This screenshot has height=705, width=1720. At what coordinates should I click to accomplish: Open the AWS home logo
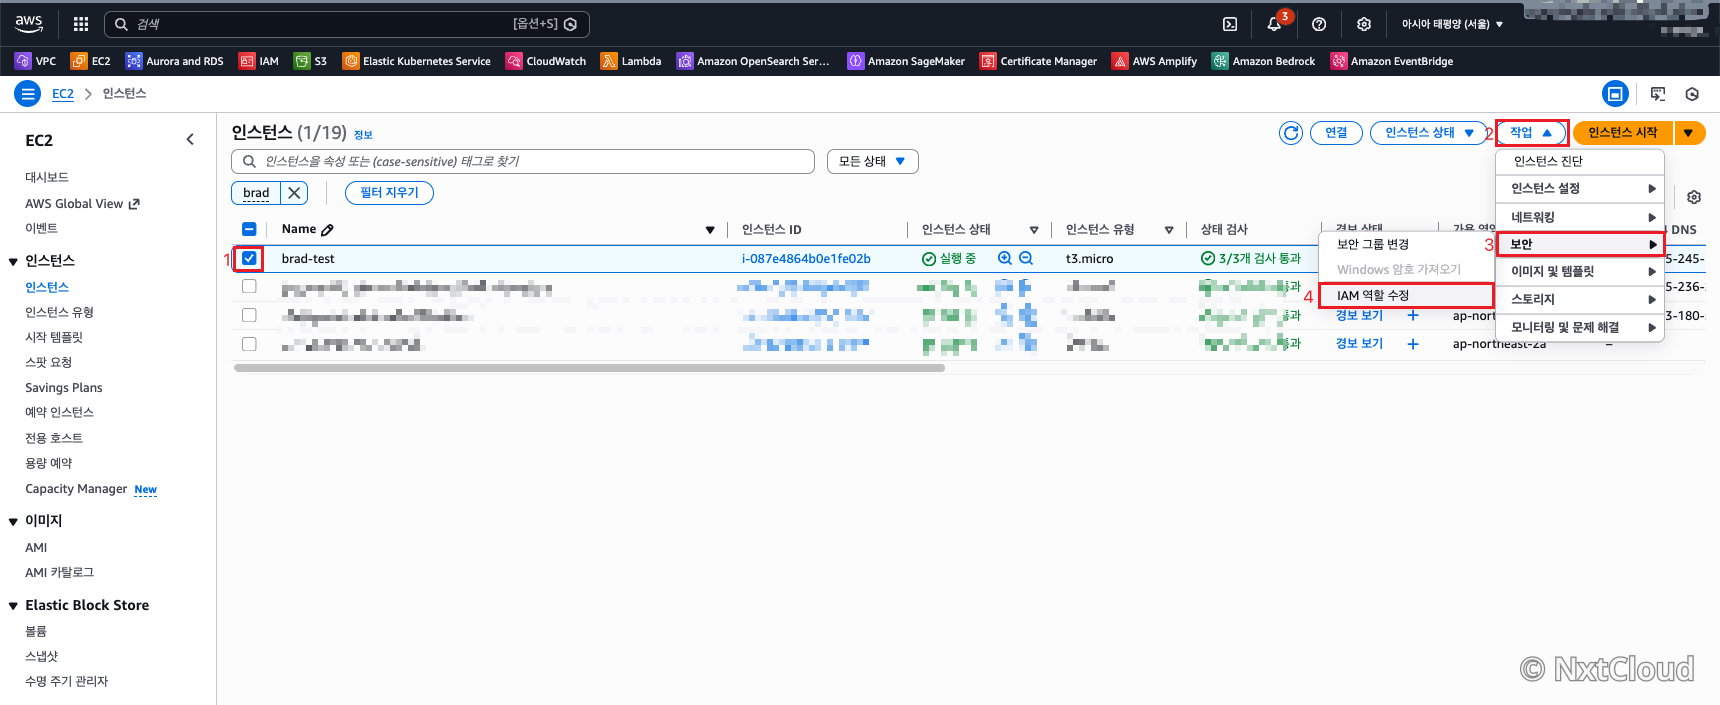(29, 23)
